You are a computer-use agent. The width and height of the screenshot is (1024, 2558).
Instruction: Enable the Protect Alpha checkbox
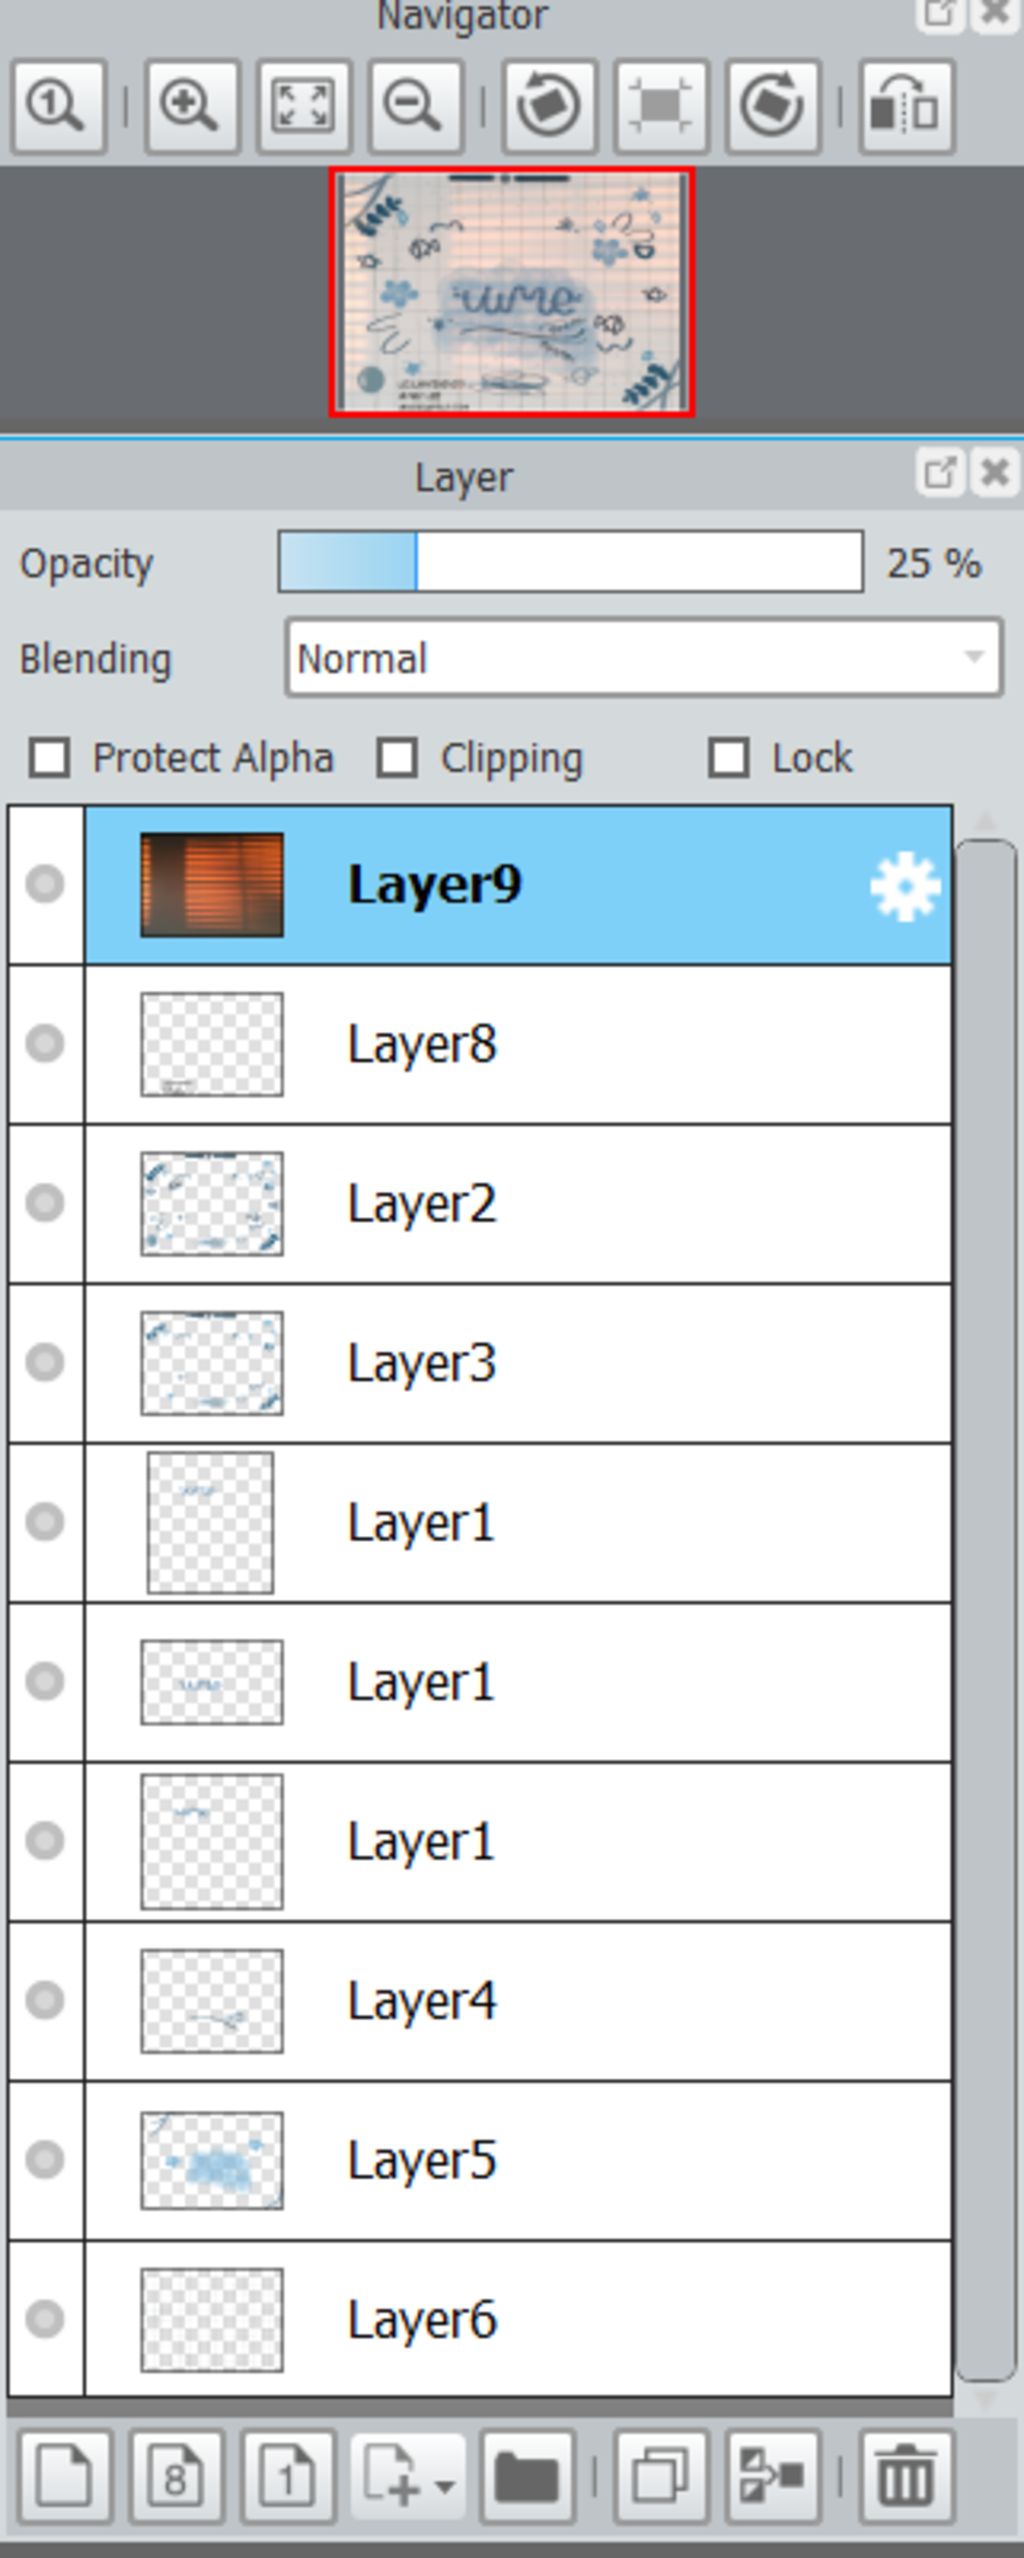[x=50, y=758]
